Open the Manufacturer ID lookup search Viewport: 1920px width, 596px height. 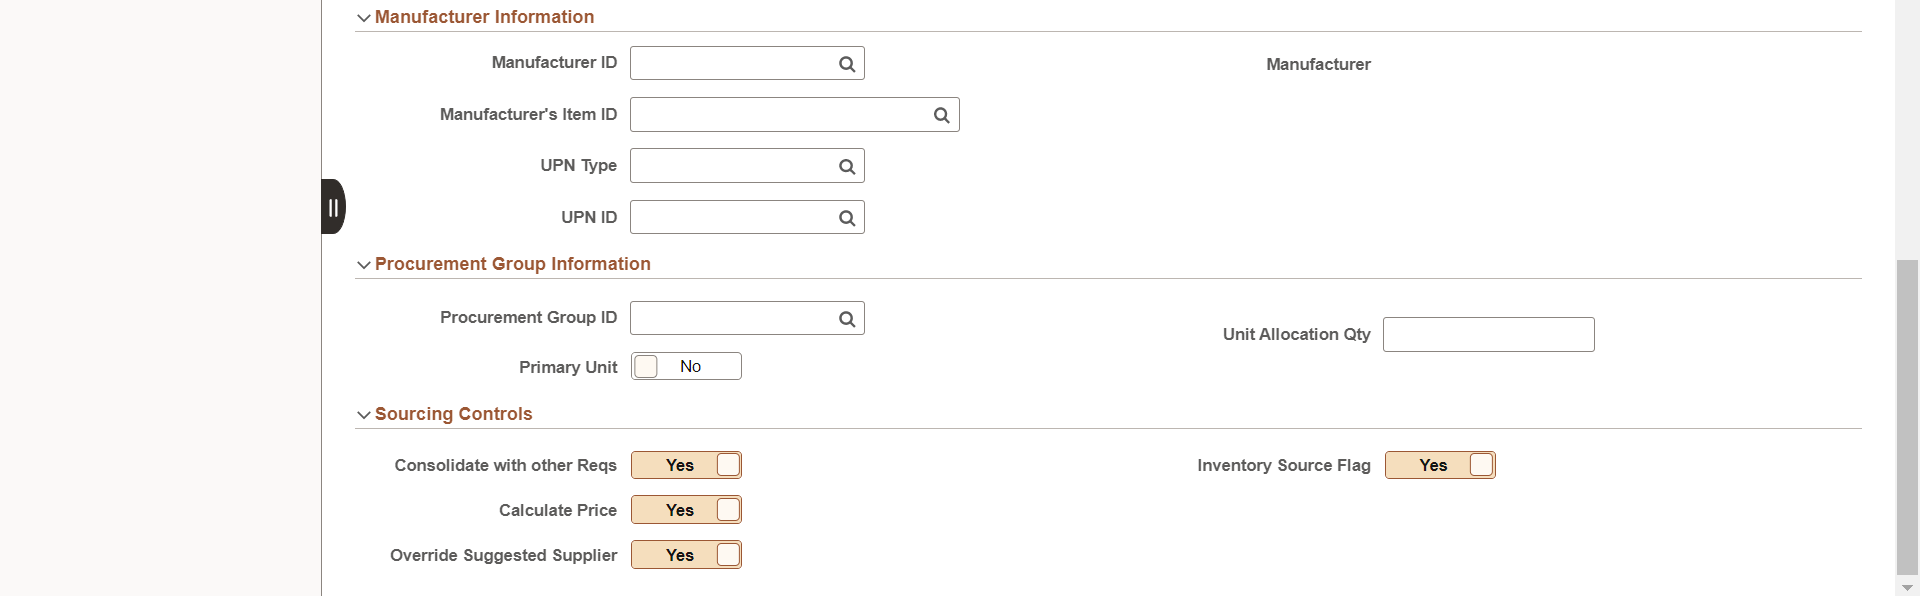point(846,63)
